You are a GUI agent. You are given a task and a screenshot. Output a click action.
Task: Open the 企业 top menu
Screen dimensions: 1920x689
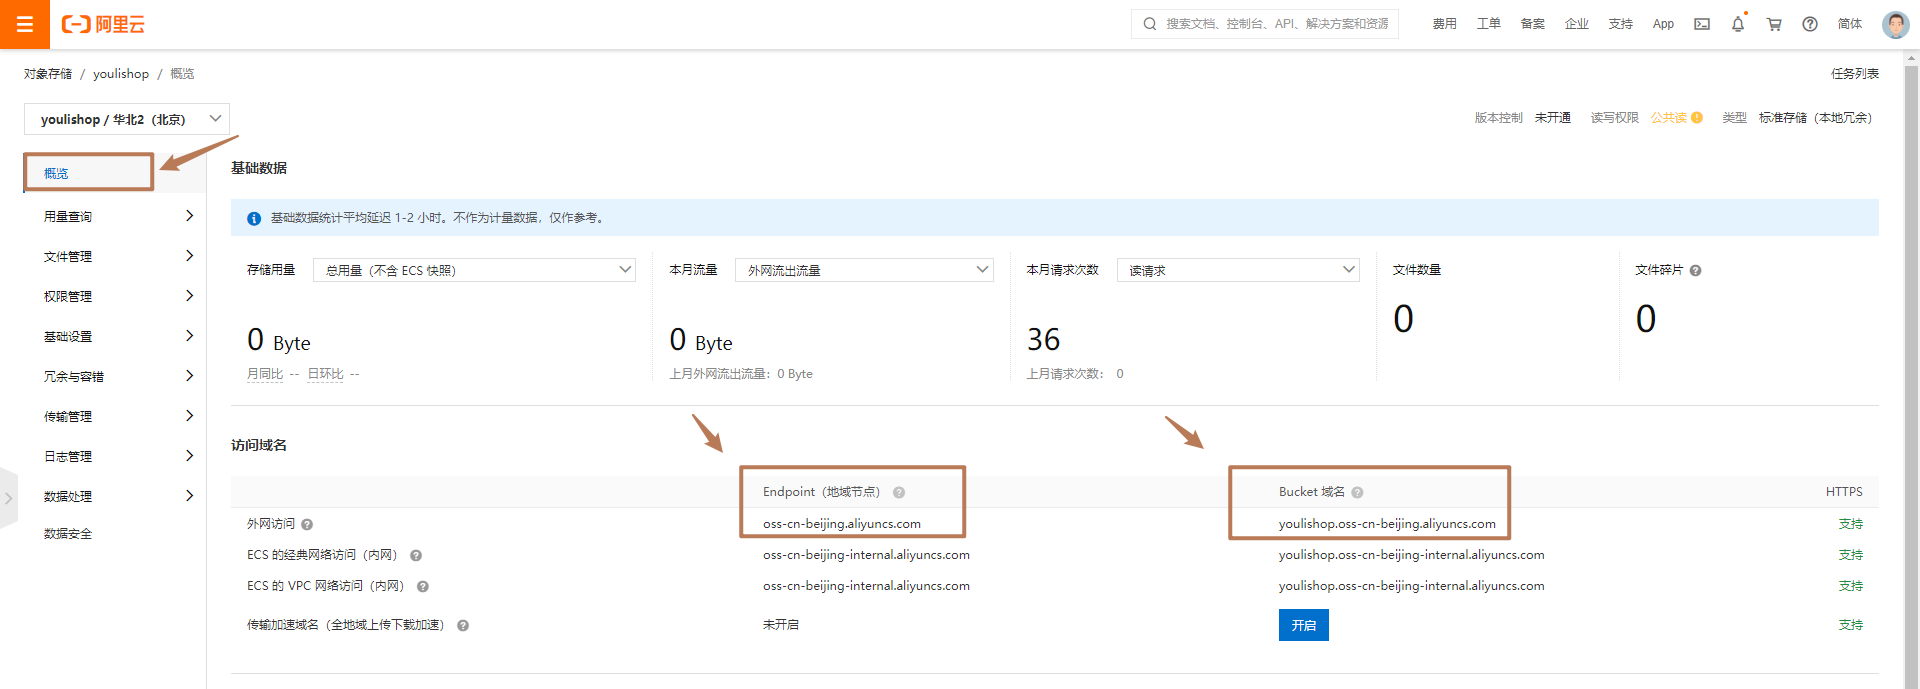[1577, 24]
